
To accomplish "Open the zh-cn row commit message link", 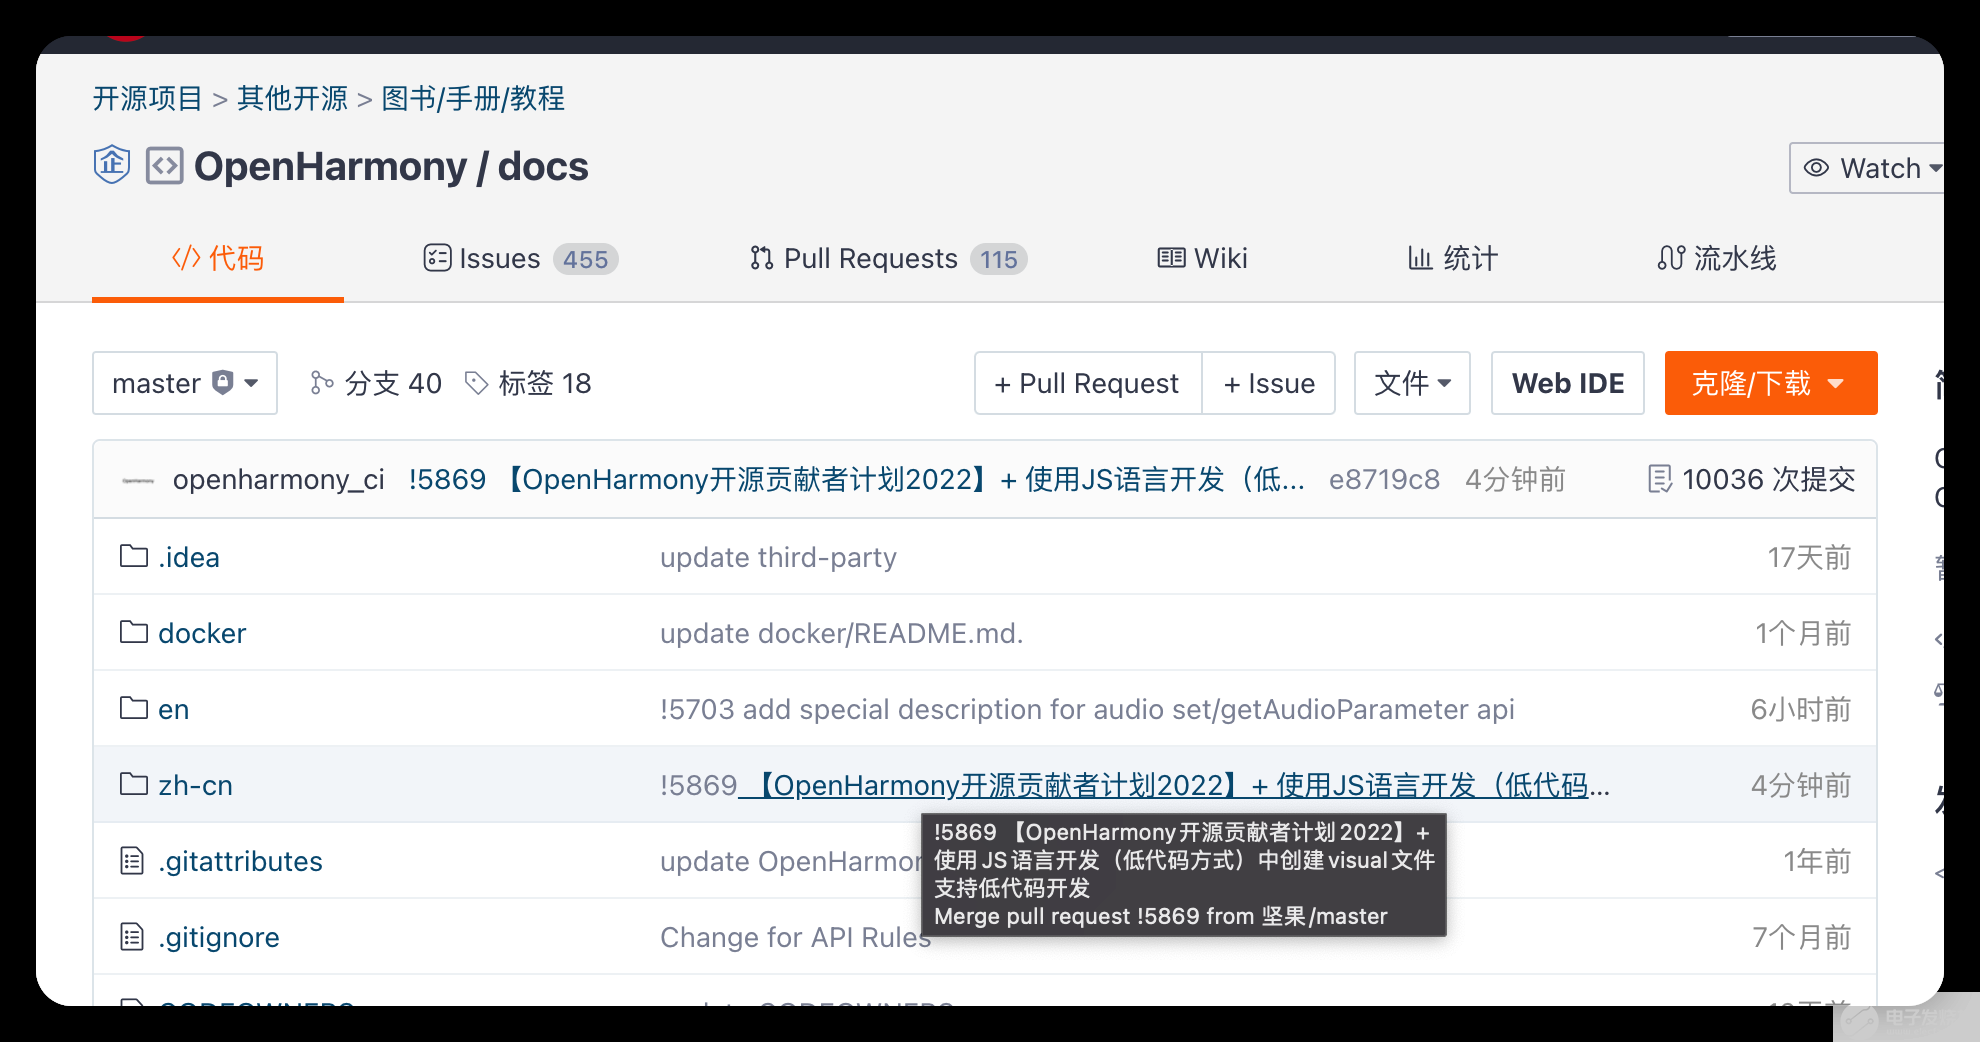I will [1135, 785].
